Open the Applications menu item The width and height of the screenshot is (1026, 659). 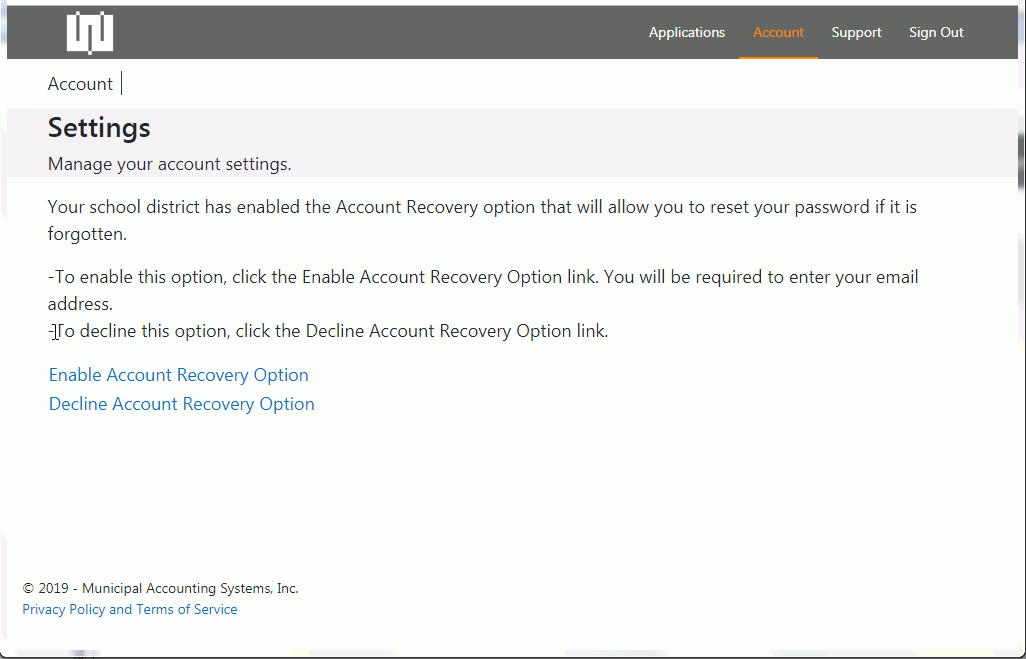(x=686, y=33)
